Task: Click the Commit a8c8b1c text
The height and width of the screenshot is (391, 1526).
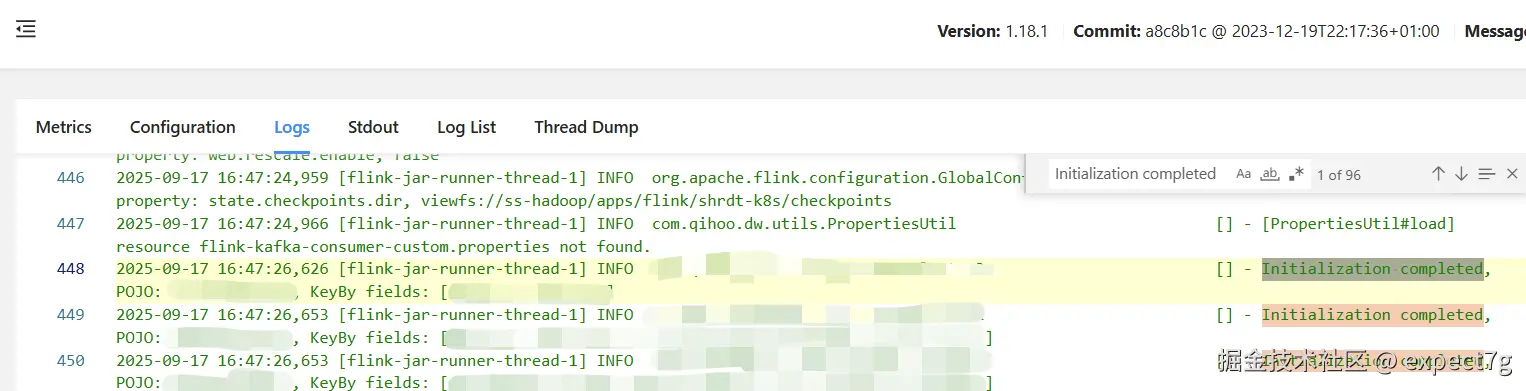Action: (x=1256, y=31)
